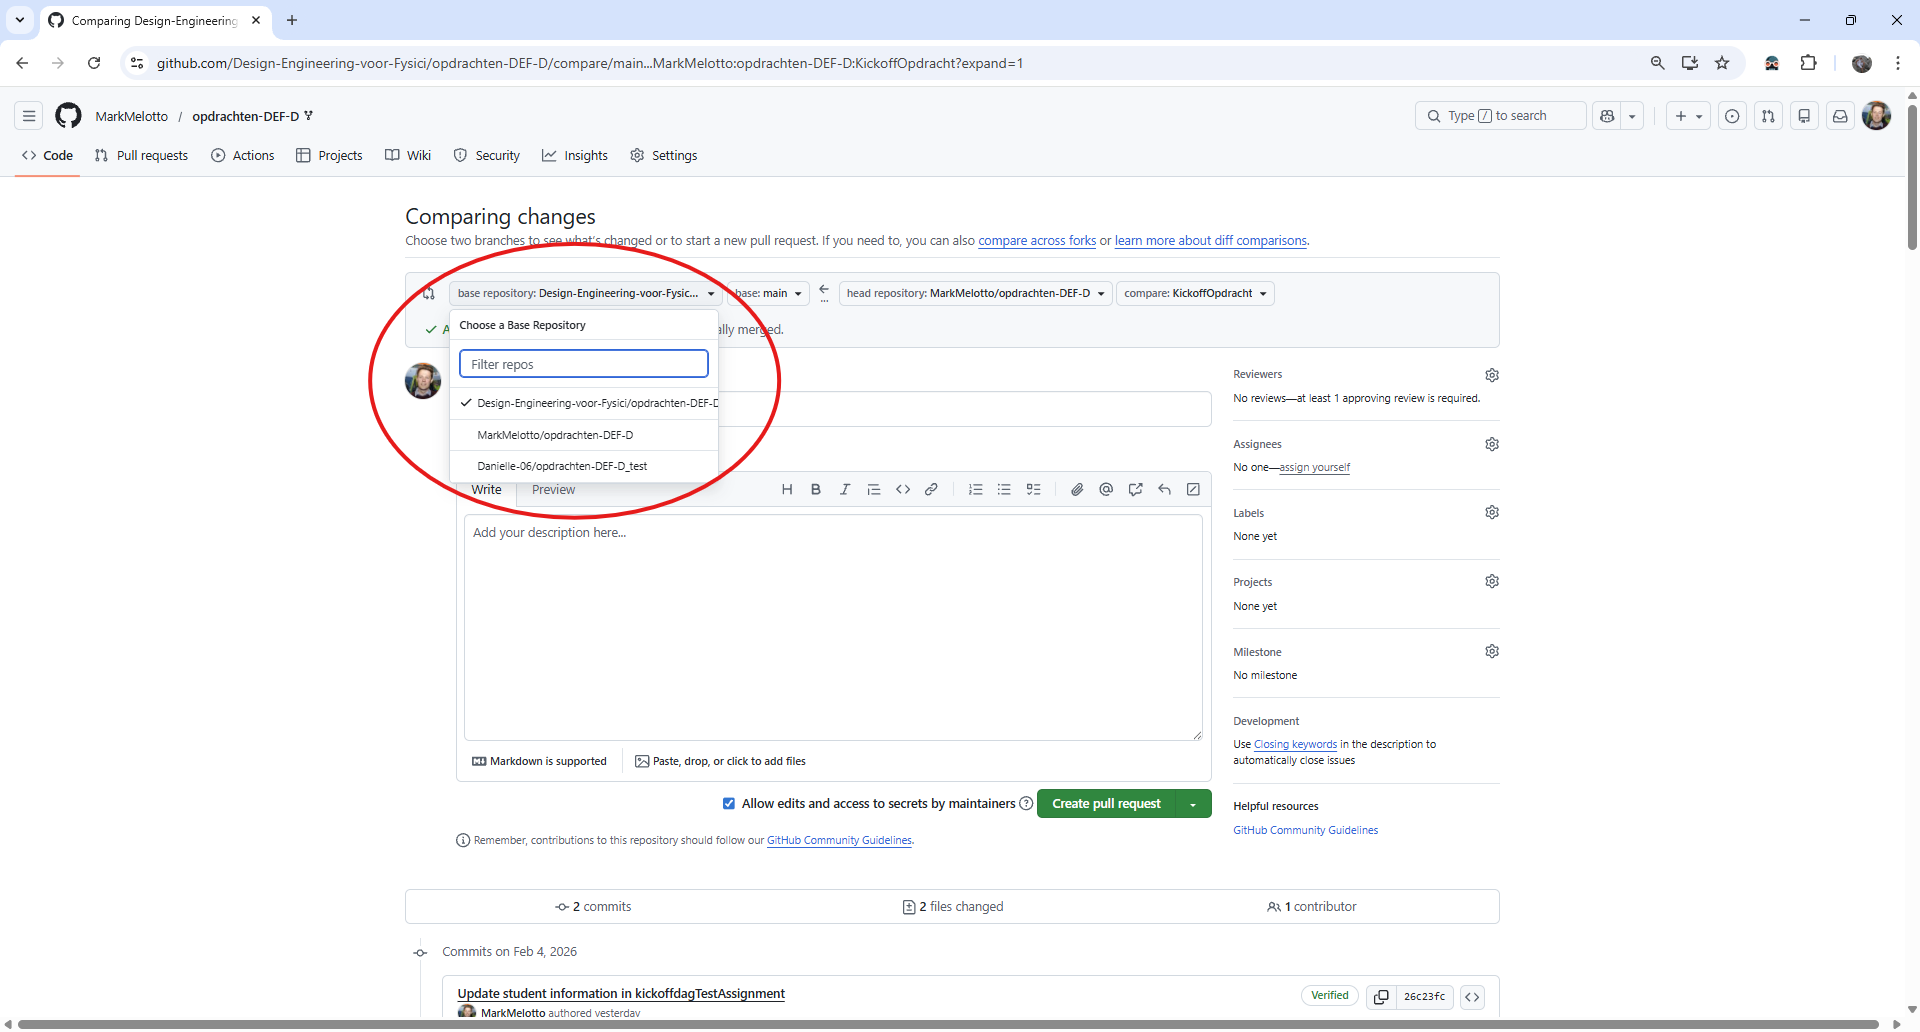Image resolution: width=1920 pixels, height=1032 pixels.
Task: Open the compare: KickoffOpdracht dropdown
Action: 1195,293
